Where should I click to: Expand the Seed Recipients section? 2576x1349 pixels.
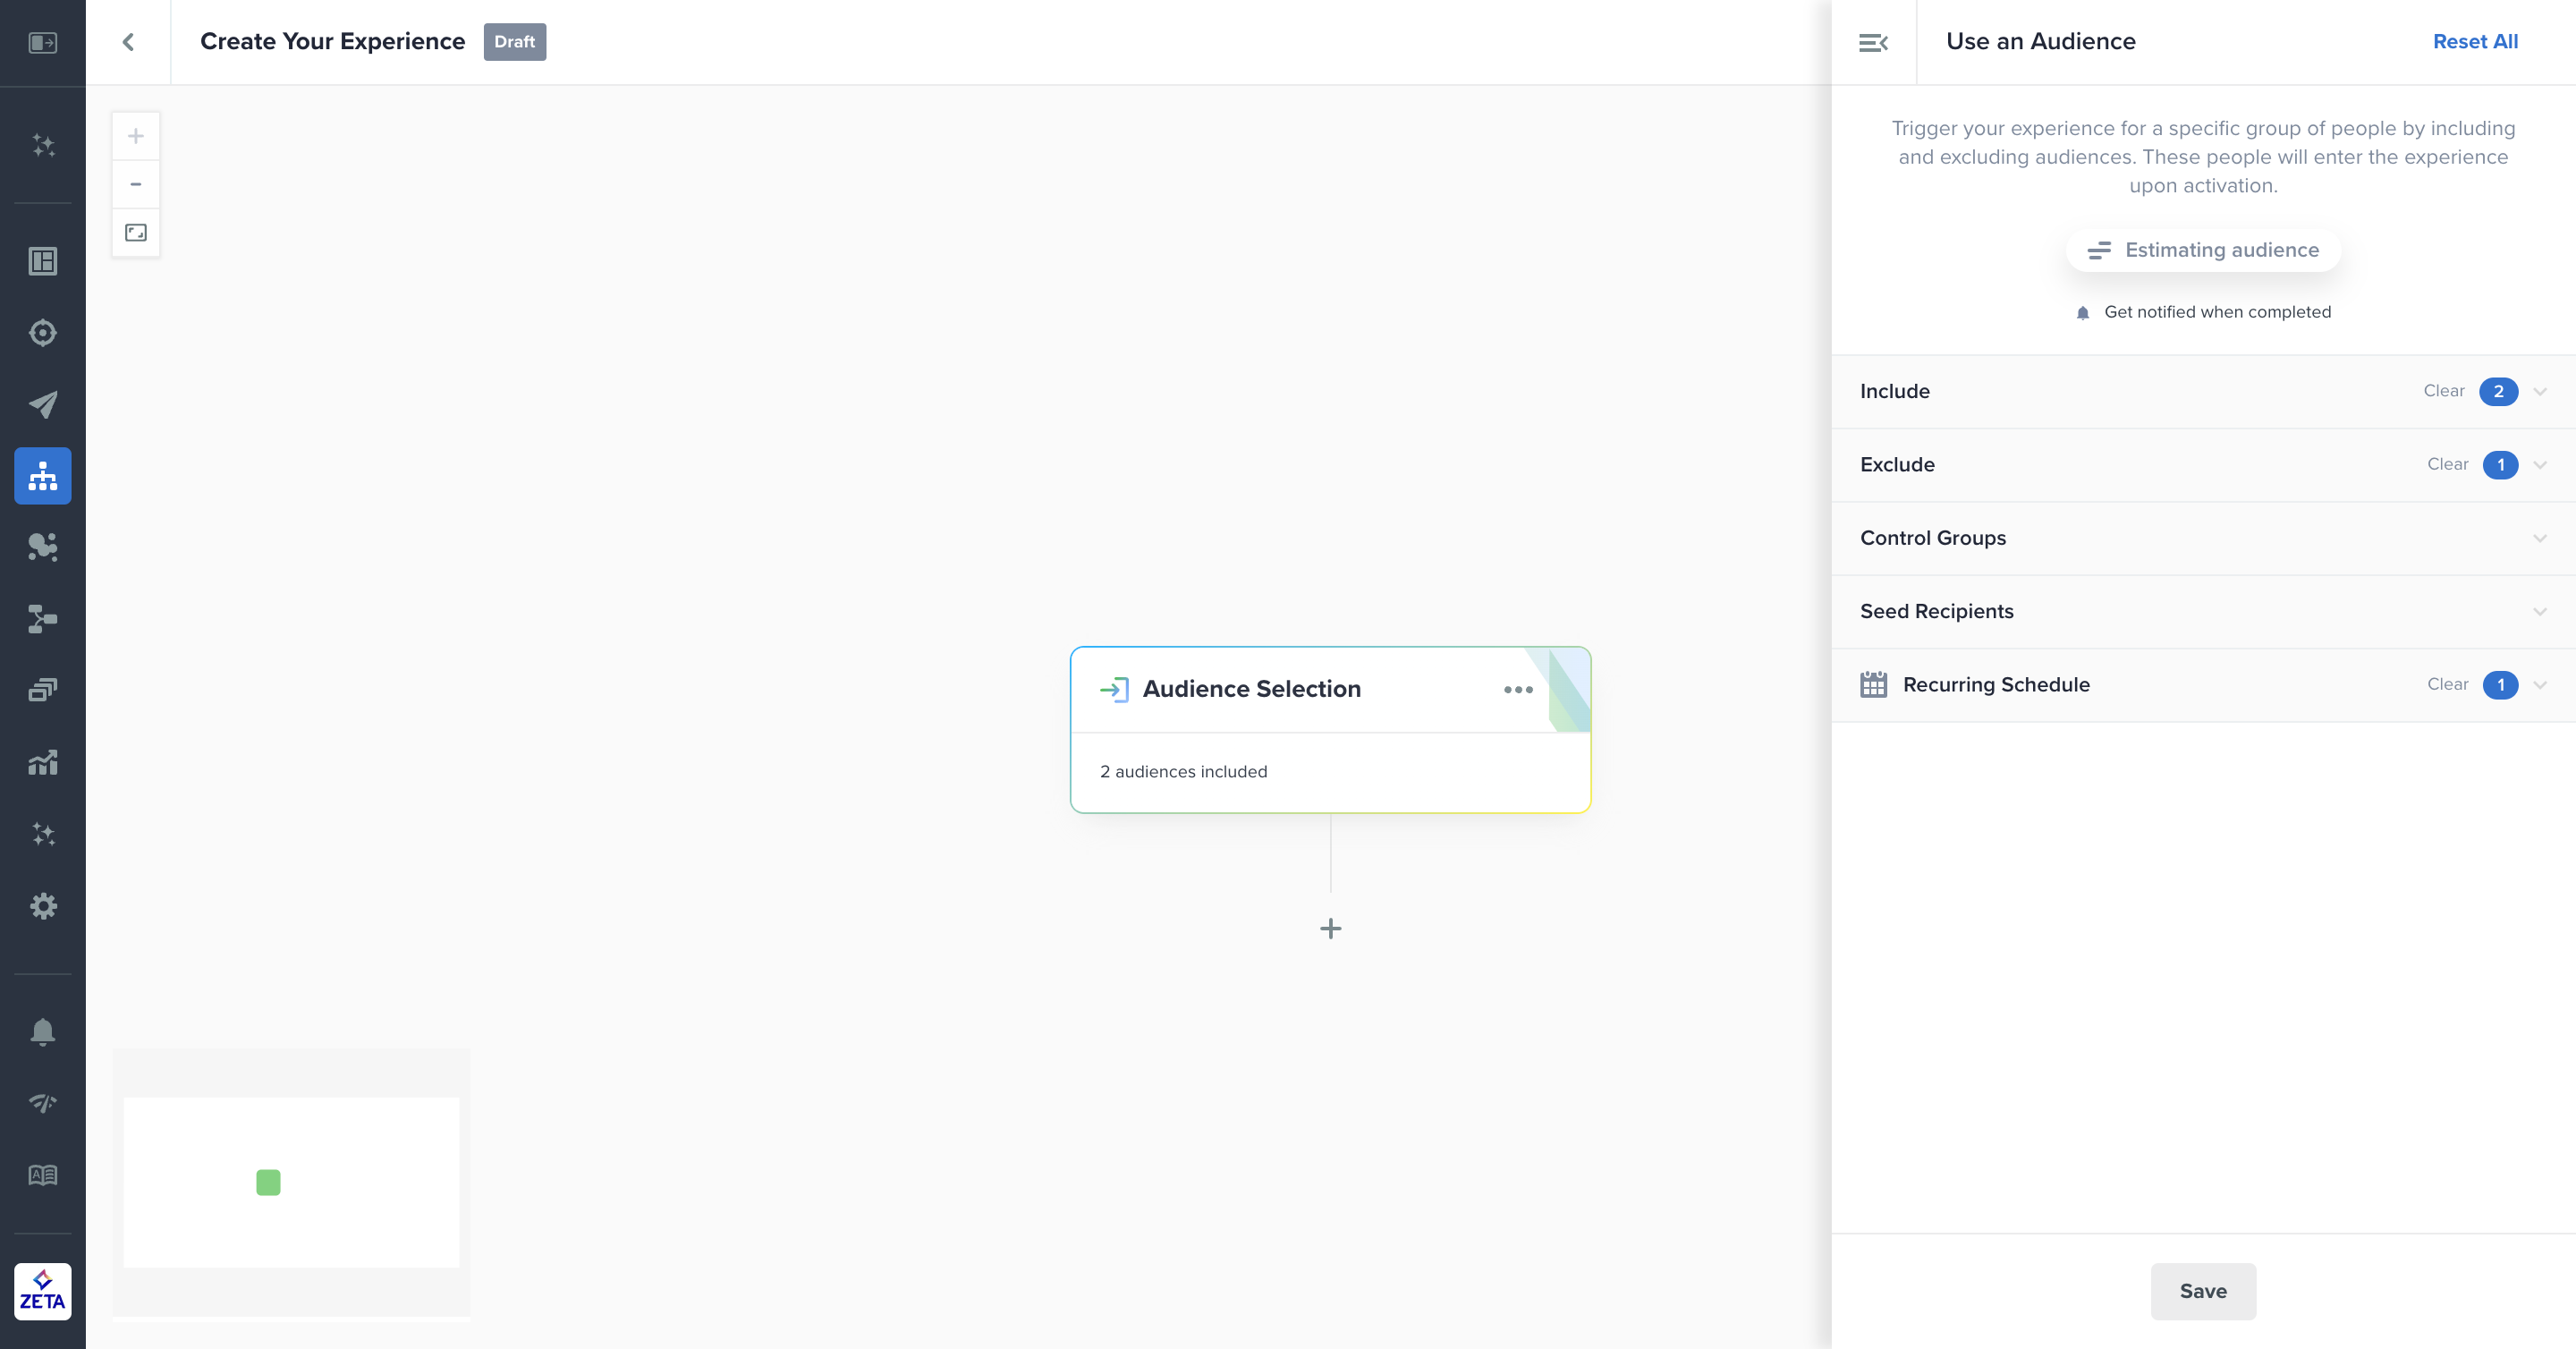(2539, 611)
